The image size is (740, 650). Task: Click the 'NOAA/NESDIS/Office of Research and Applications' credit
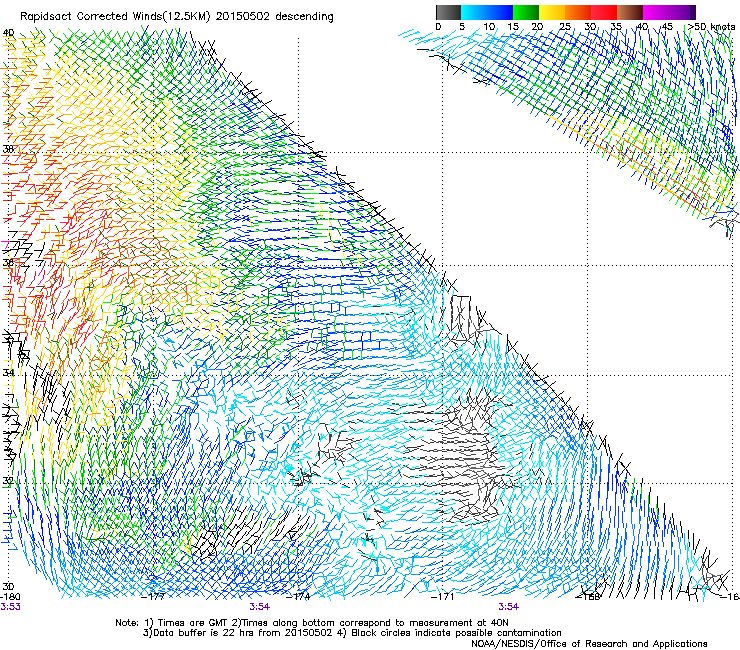(x=589, y=644)
